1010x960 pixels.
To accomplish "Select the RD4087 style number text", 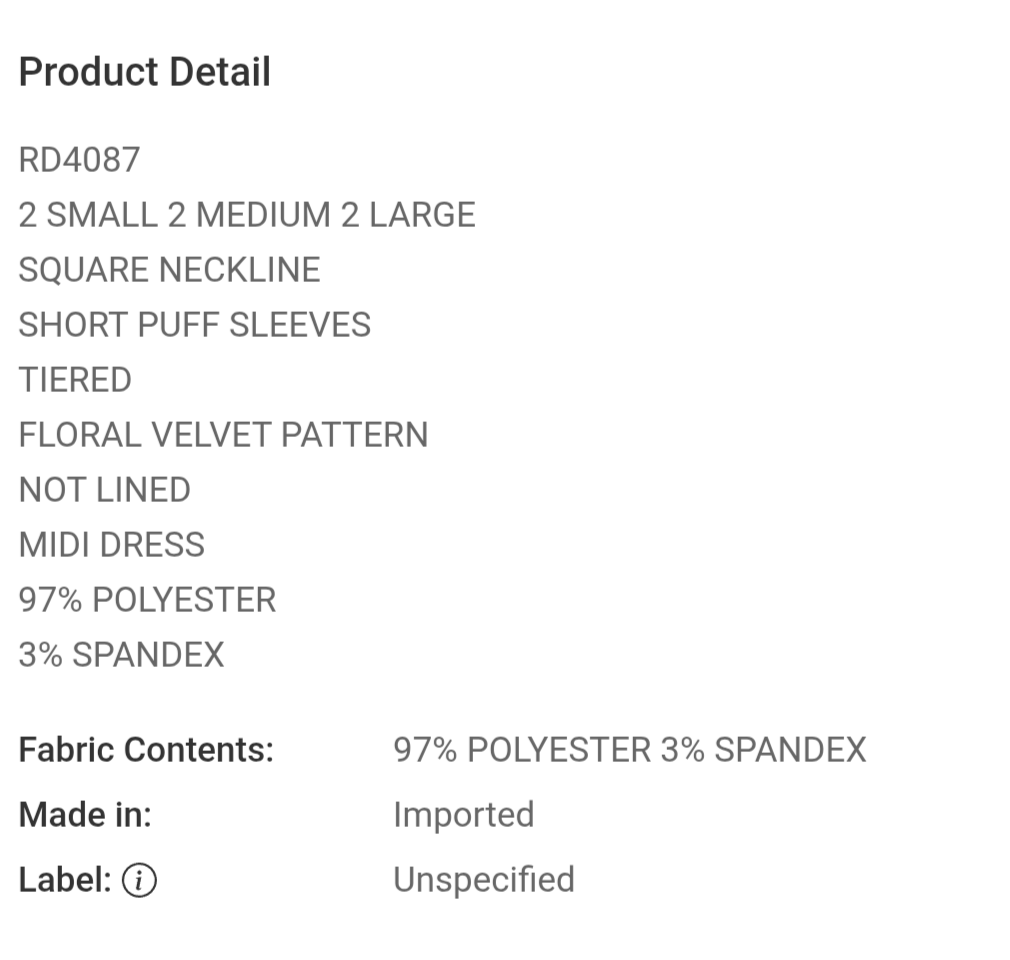I will [80, 160].
